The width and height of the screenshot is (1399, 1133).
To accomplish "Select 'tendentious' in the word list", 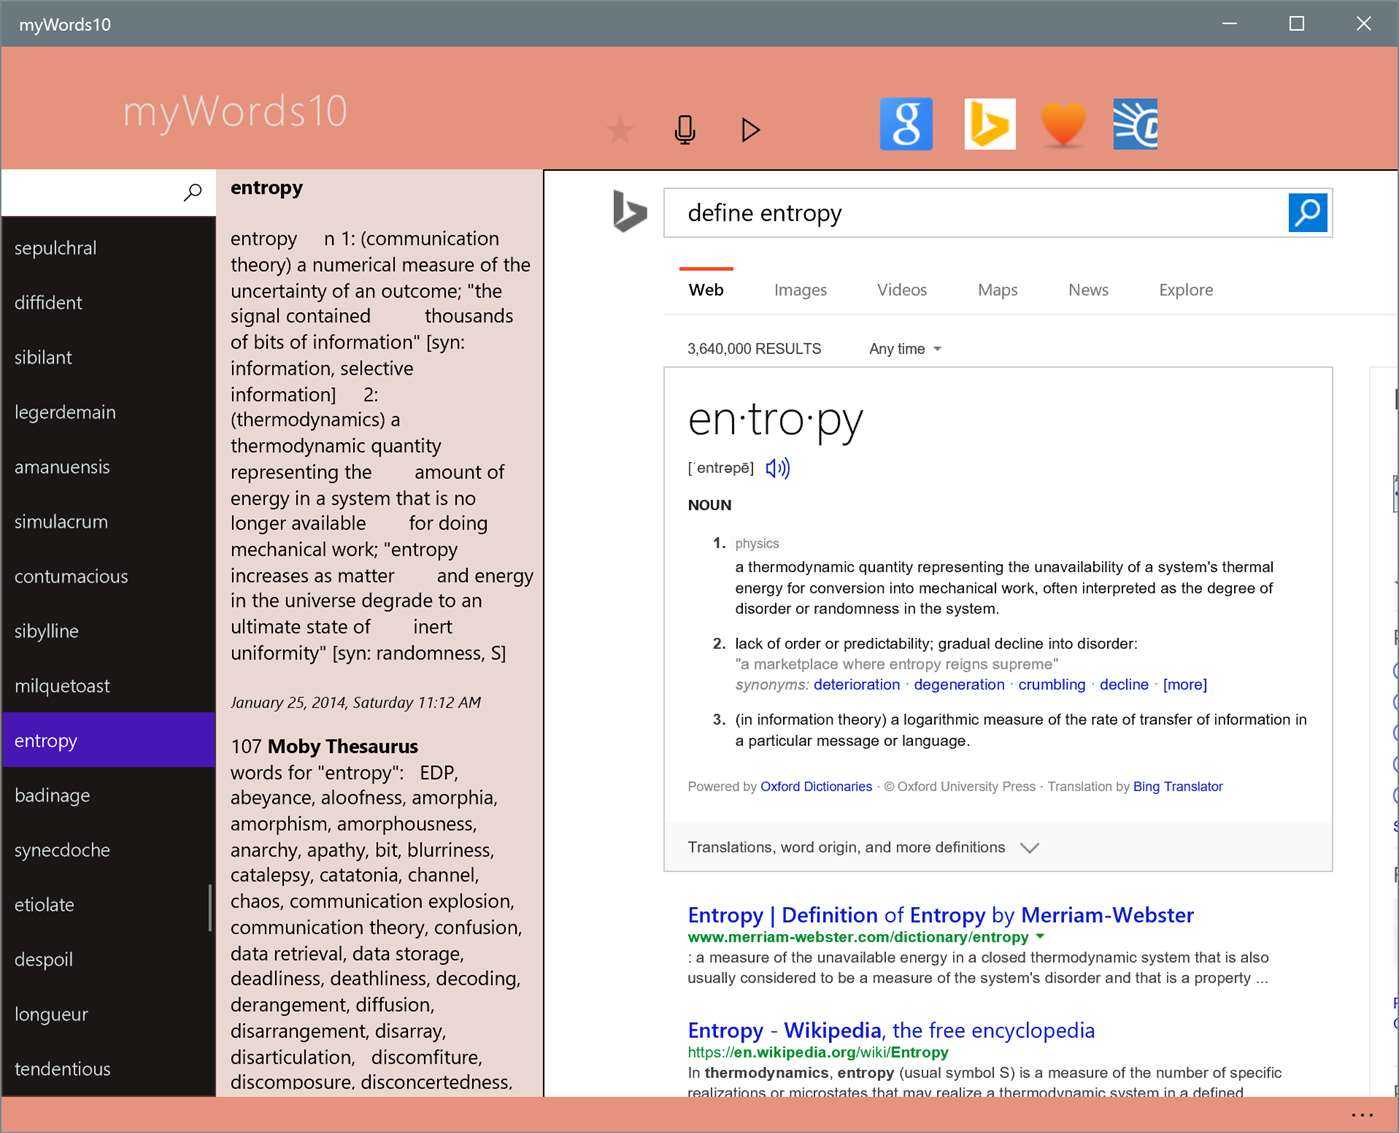I will (108, 1069).
